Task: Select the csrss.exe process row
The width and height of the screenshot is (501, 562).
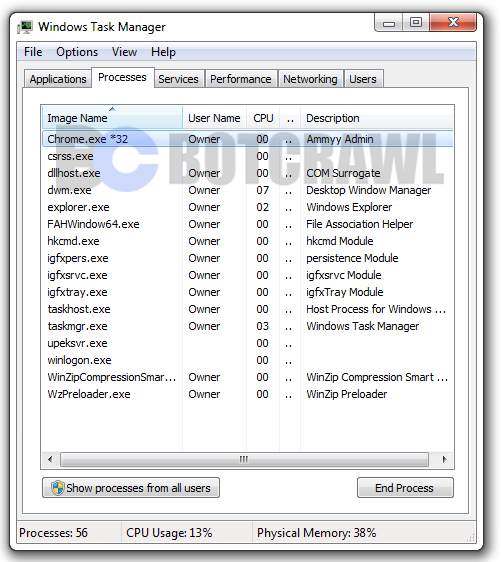Action: [x=247, y=156]
